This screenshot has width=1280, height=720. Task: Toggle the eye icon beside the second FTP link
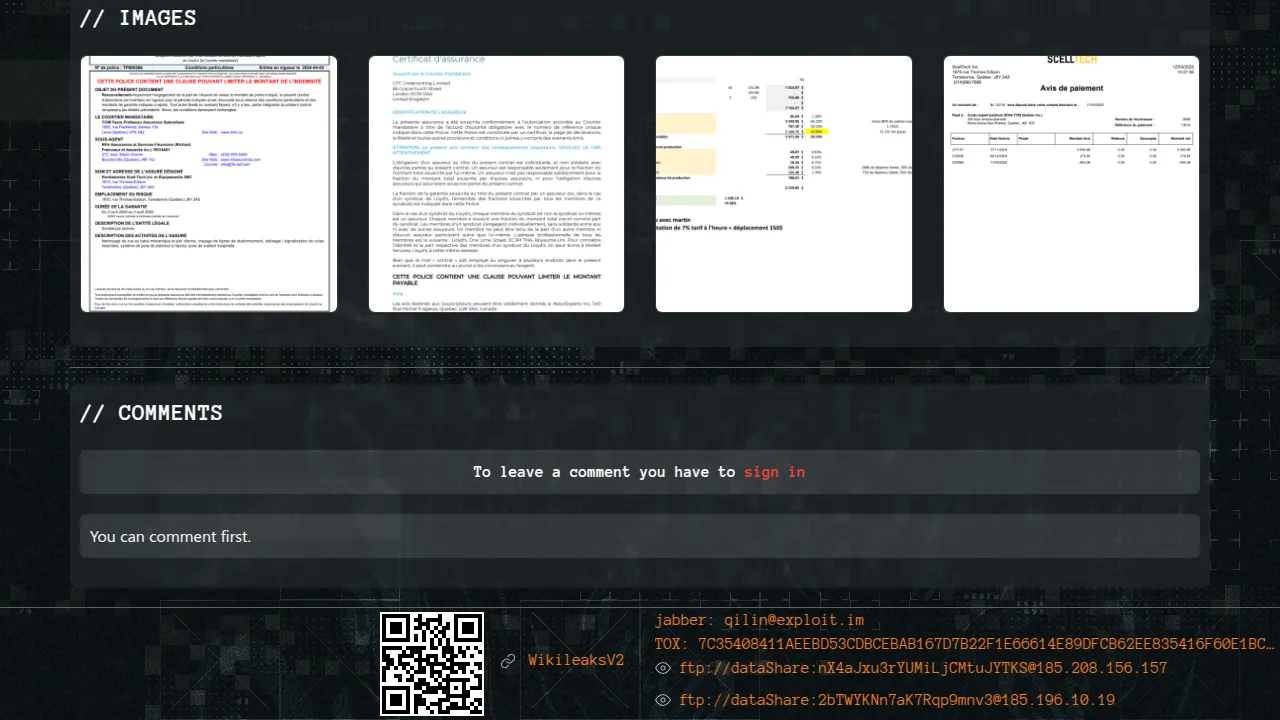pyautogui.click(x=662, y=700)
